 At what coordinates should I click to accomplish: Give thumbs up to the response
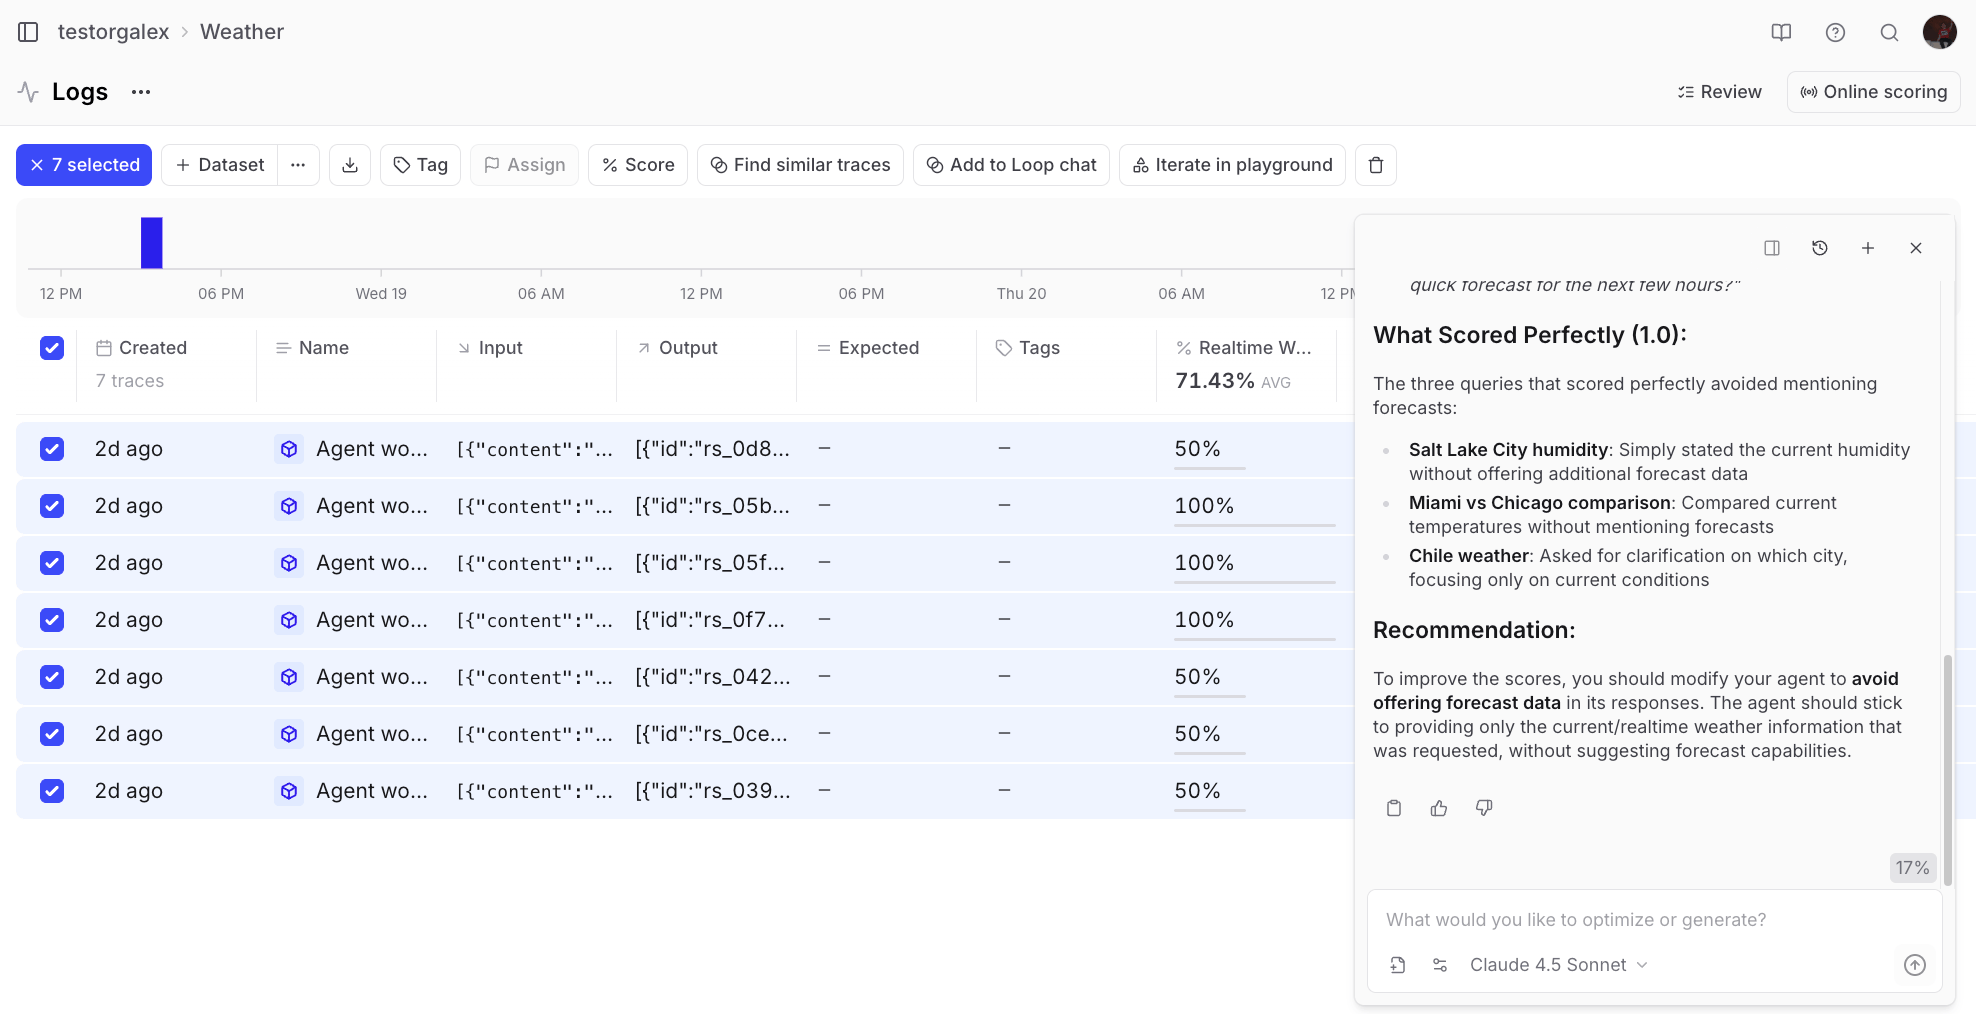tap(1439, 808)
